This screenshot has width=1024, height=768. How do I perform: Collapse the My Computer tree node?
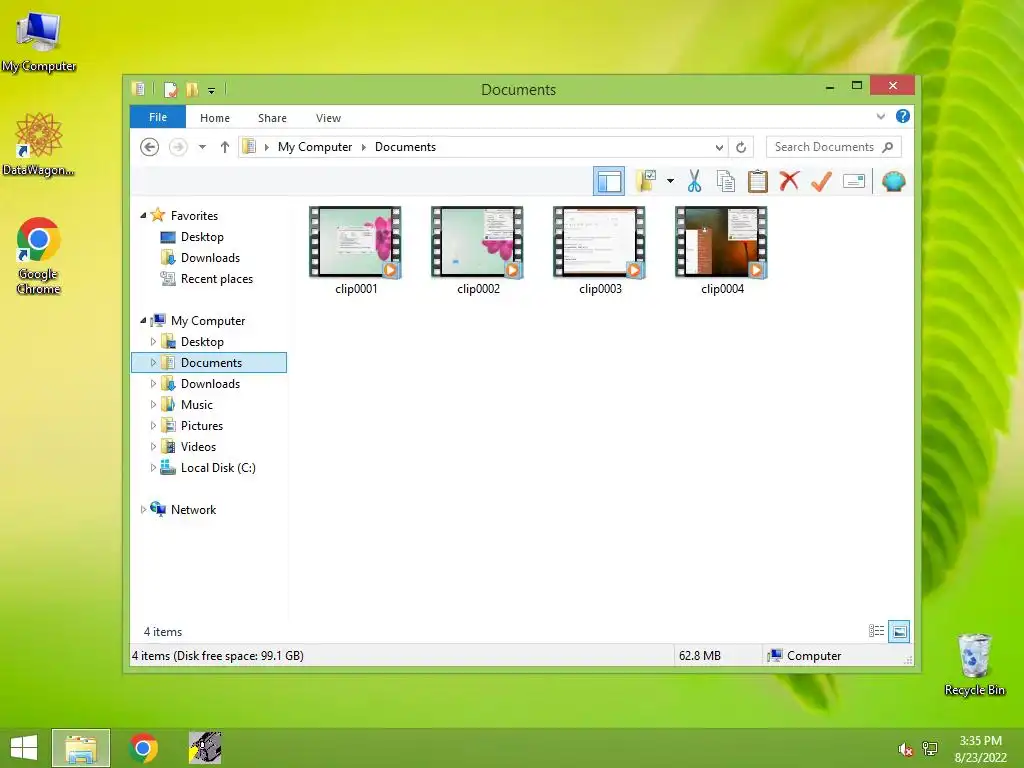(143, 320)
